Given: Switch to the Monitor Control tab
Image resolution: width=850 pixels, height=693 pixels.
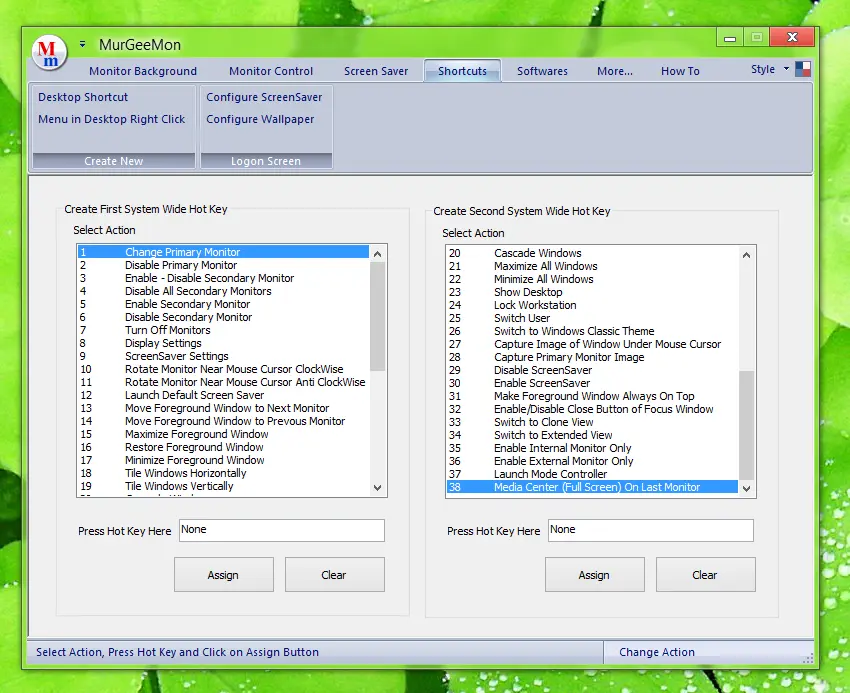Looking at the screenshot, I should 271,71.
